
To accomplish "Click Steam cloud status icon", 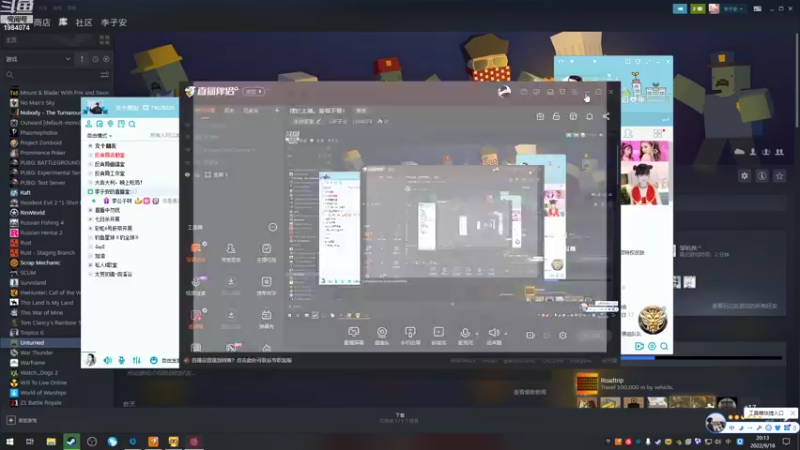I will coord(739,152).
